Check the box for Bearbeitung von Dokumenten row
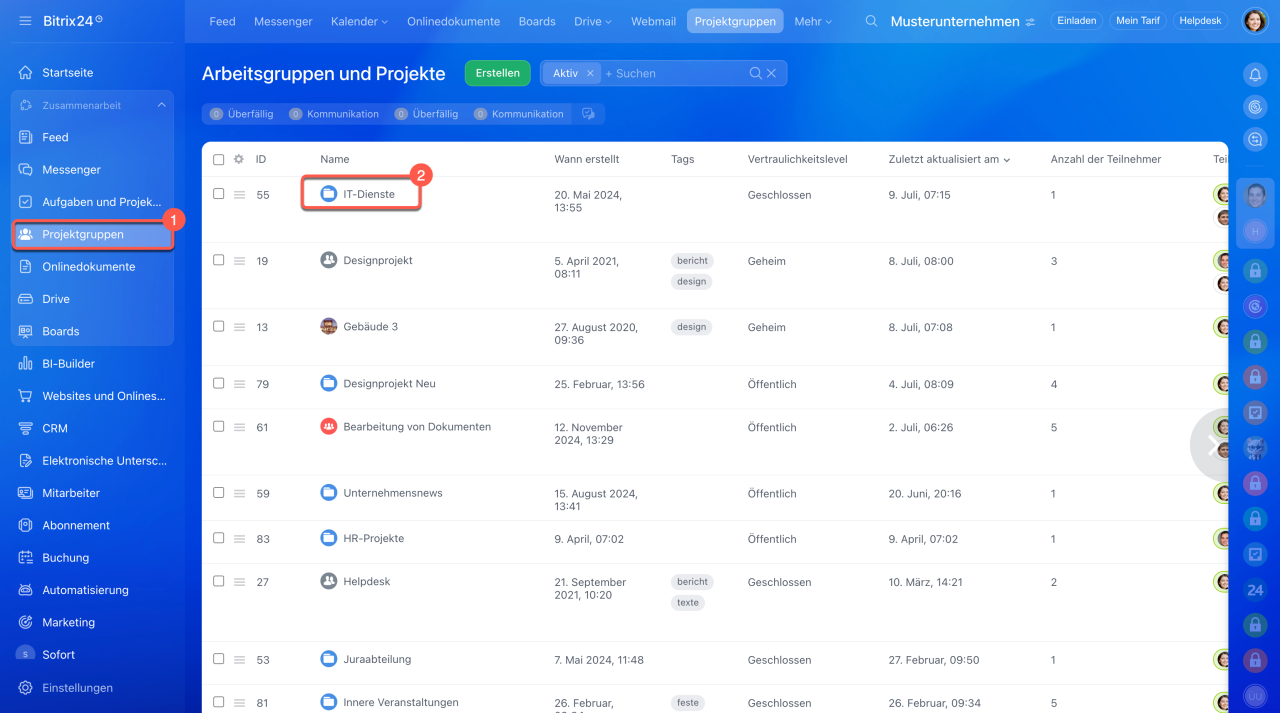Image resolution: width=1280 pixels, height=713 pixels. [219, 426]
